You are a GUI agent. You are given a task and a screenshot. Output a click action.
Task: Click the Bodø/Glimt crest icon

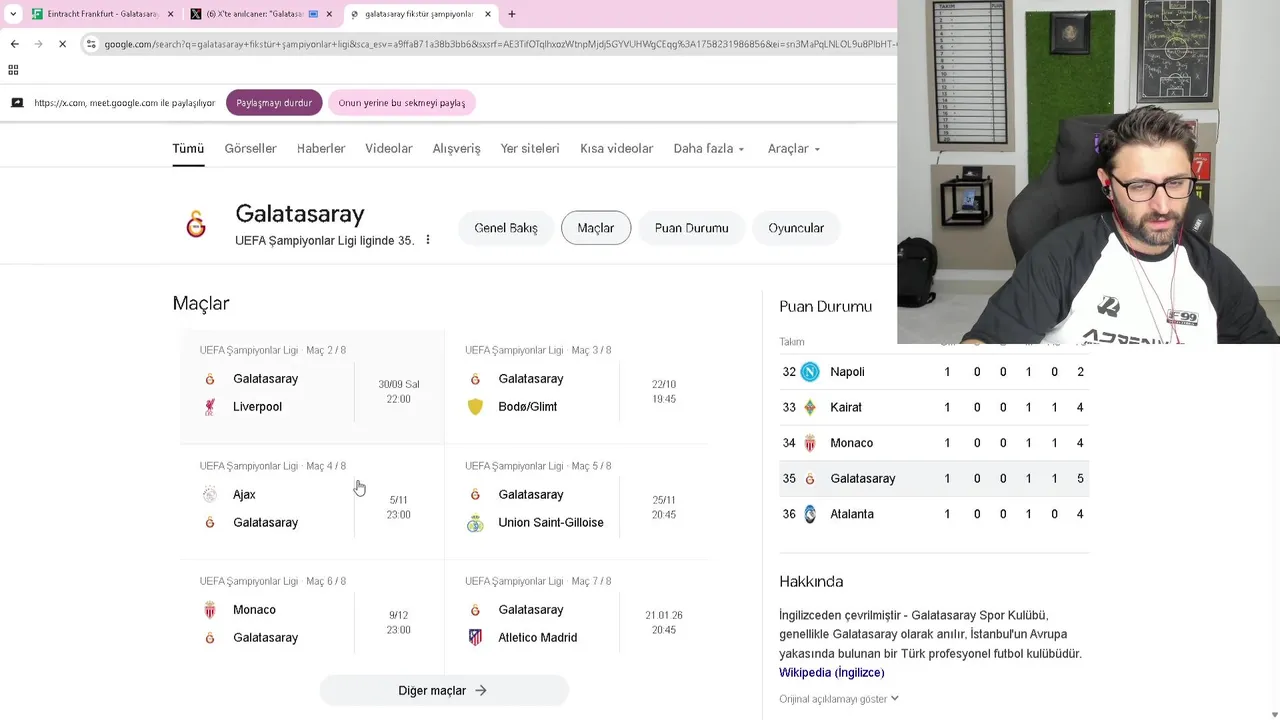coord(475,407)
